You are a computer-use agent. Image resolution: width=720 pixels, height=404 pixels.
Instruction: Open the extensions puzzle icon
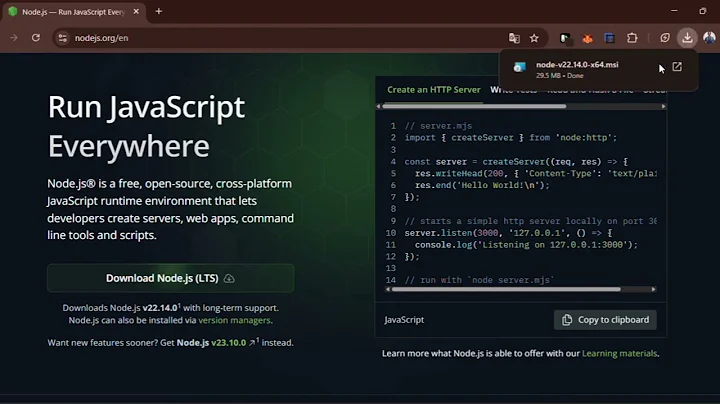click(x=632, y=38)
